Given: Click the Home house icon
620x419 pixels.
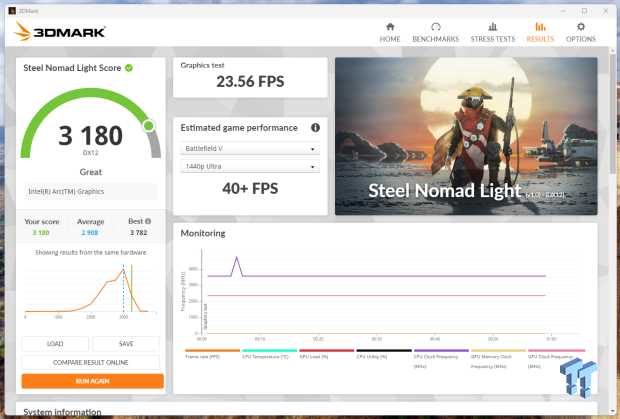Looking at the screenshot, I should pos(390,26).
